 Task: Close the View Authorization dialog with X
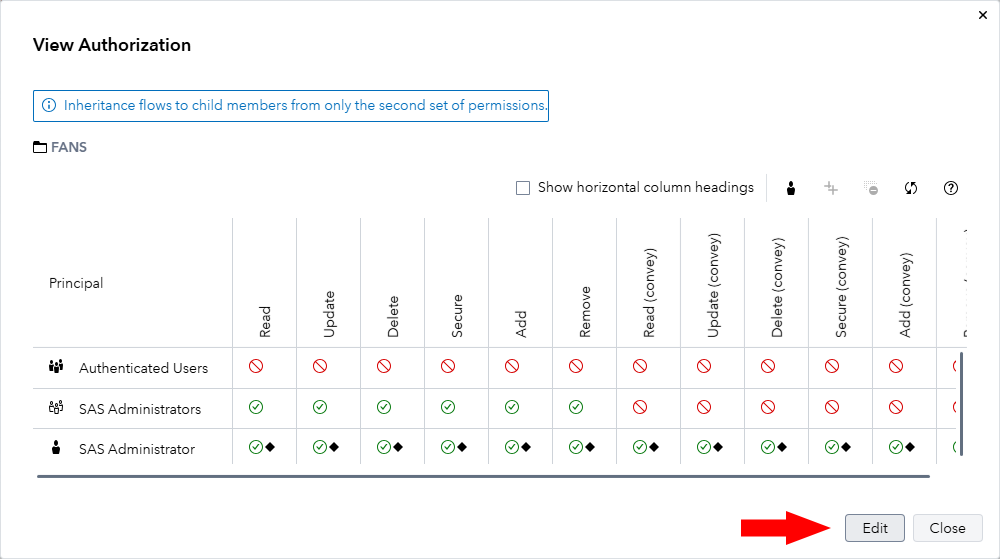coord(978,15)
